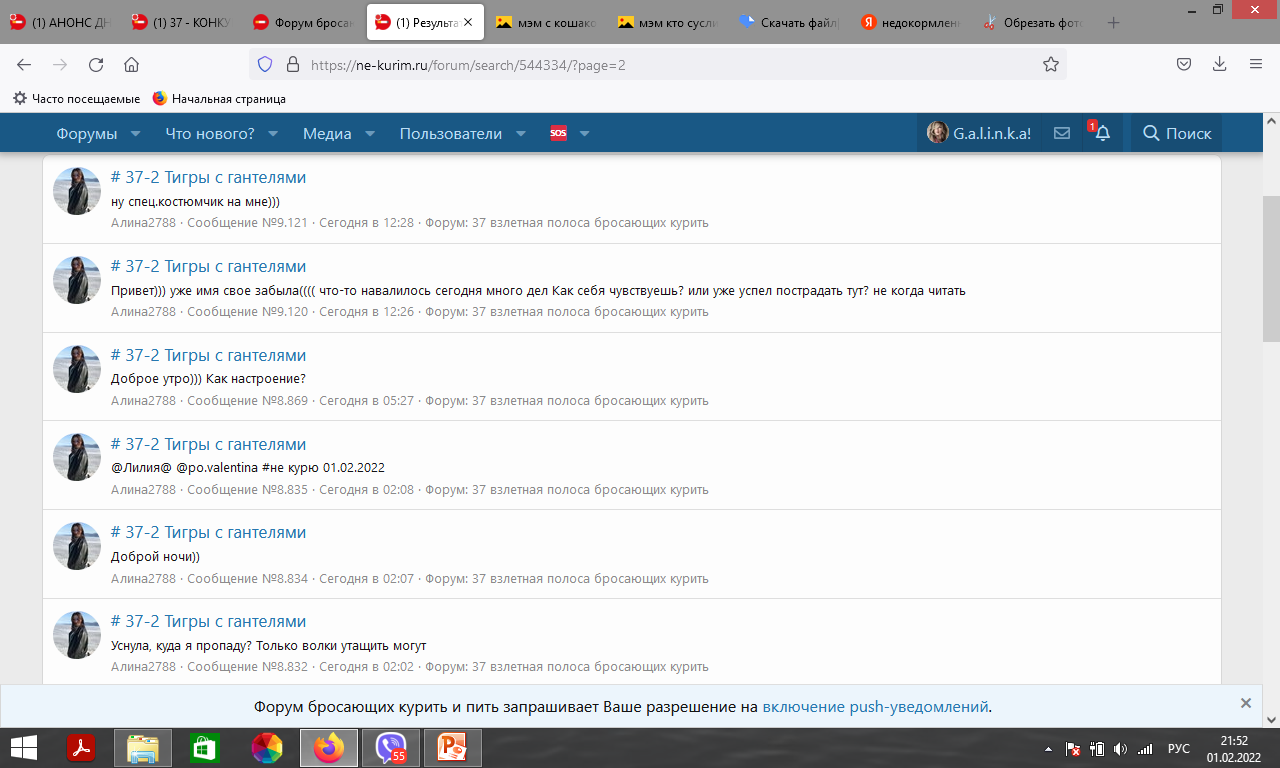Expand the dropdown arrow beside SOS
Screen dimensions: 1280x768
(x=585, y=133)
